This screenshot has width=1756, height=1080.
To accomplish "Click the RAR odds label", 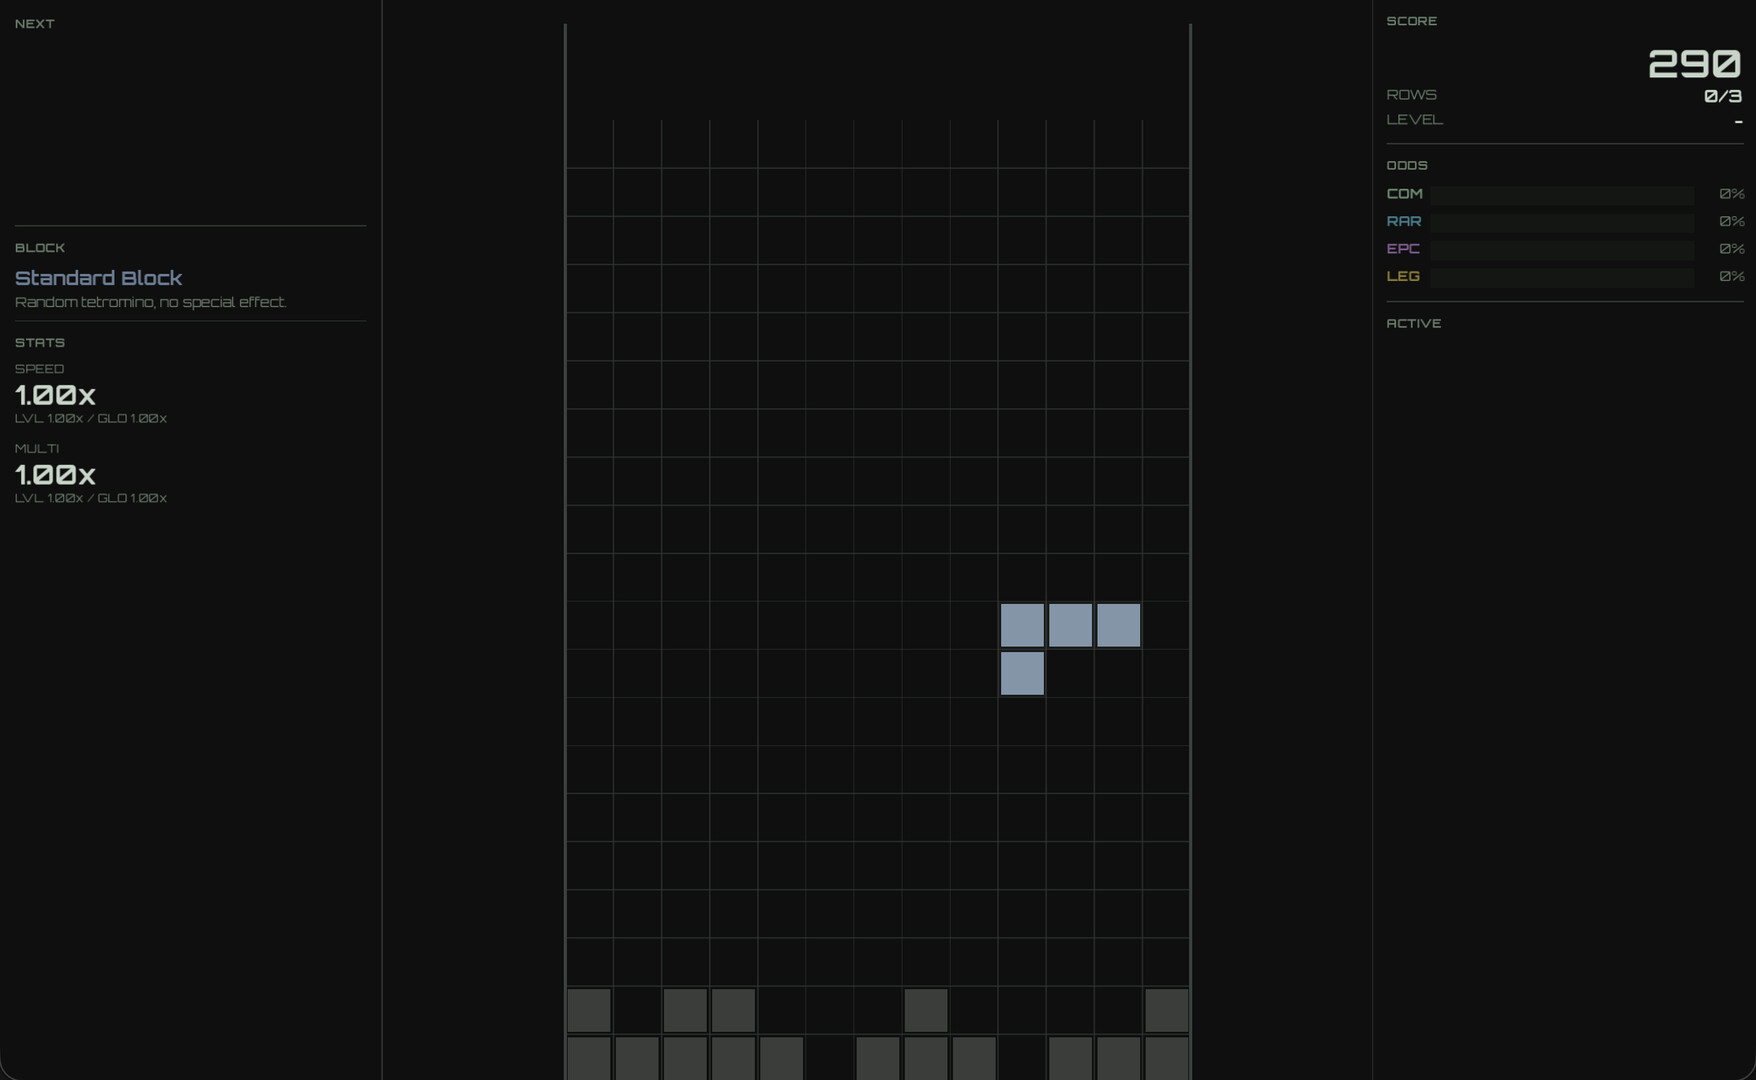I will click(1404, 222).
